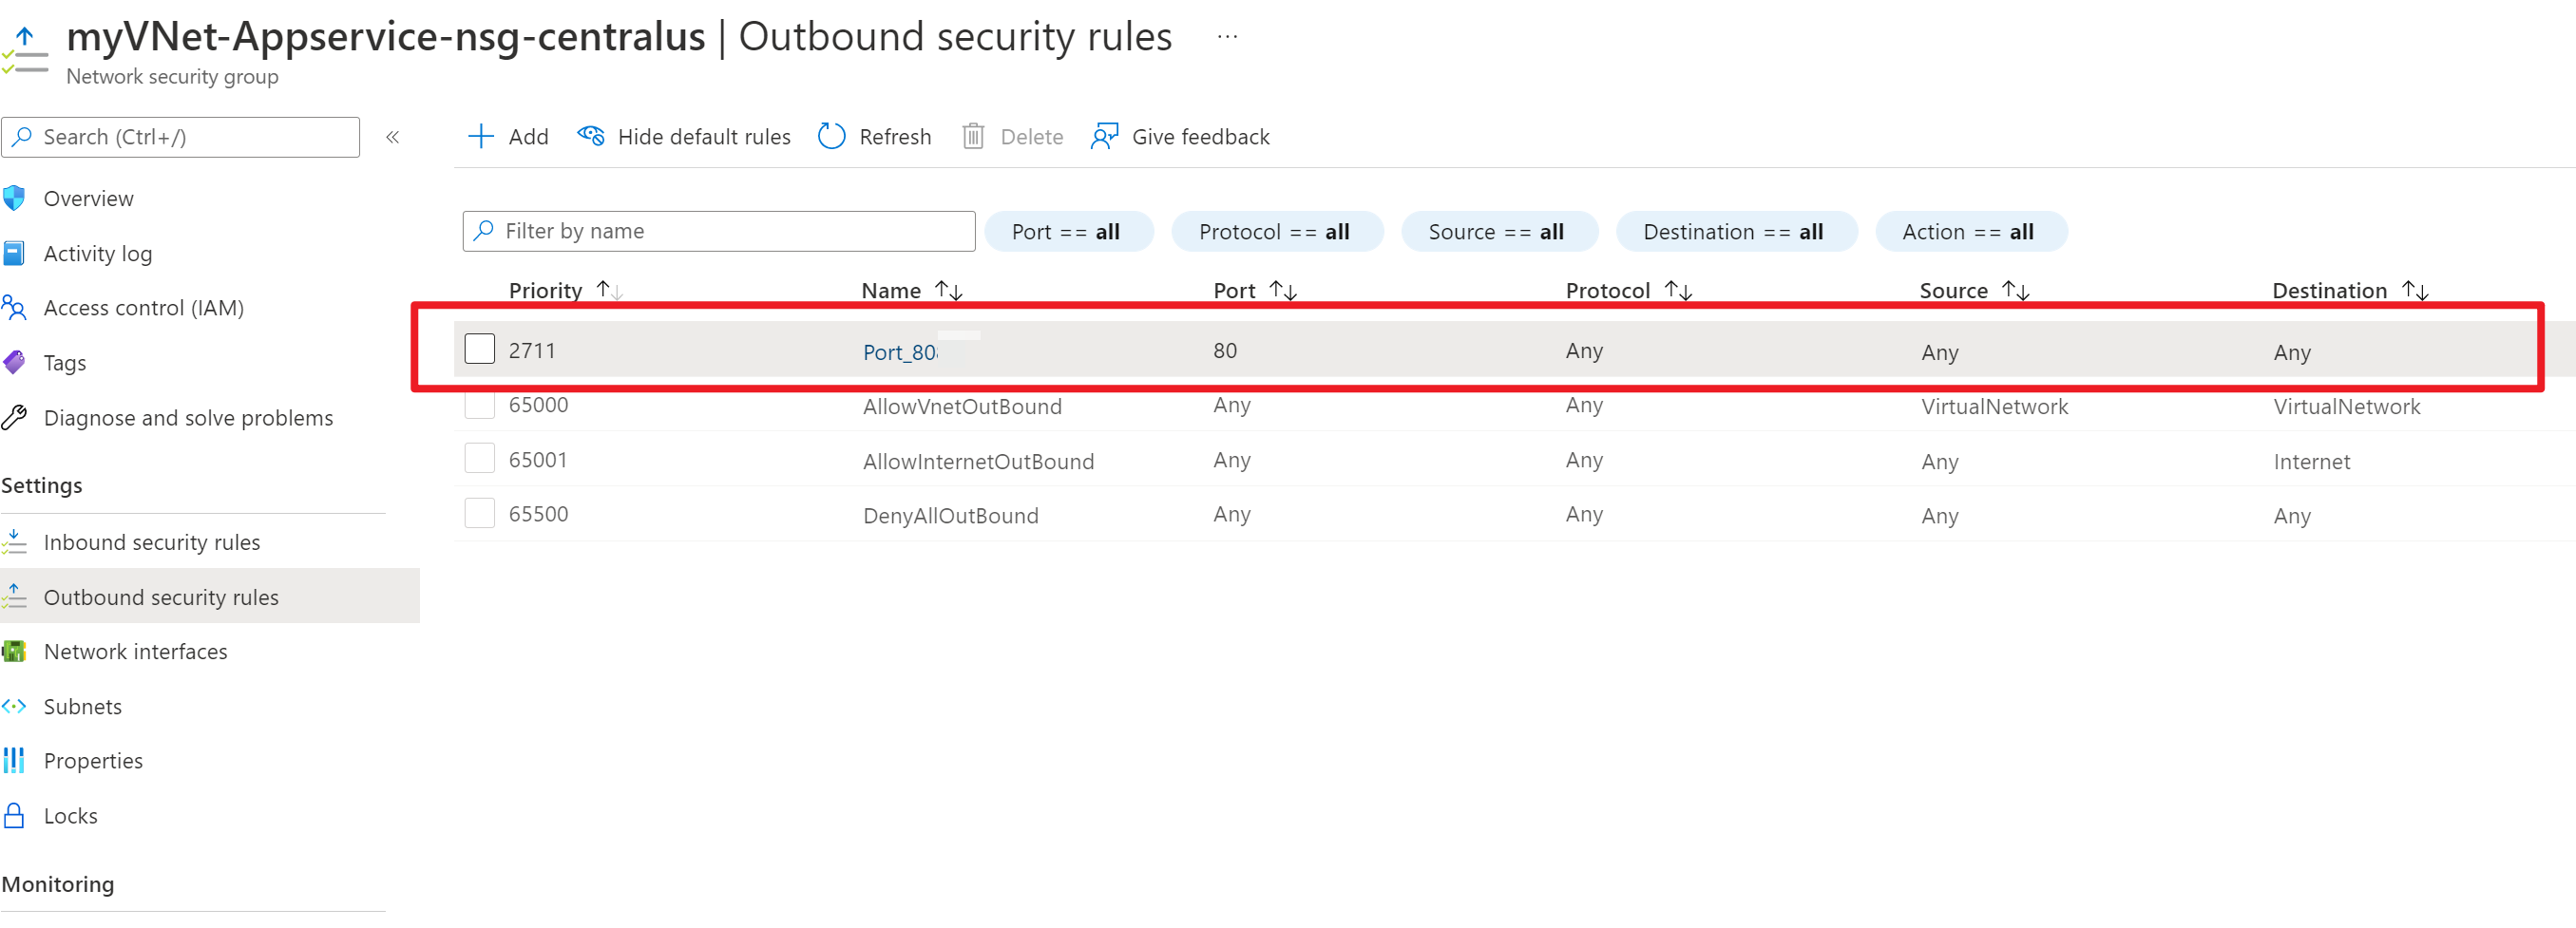Open the Port_80 rule link
The height and width of the screenshot is (928, 2576).
(899, 352)
